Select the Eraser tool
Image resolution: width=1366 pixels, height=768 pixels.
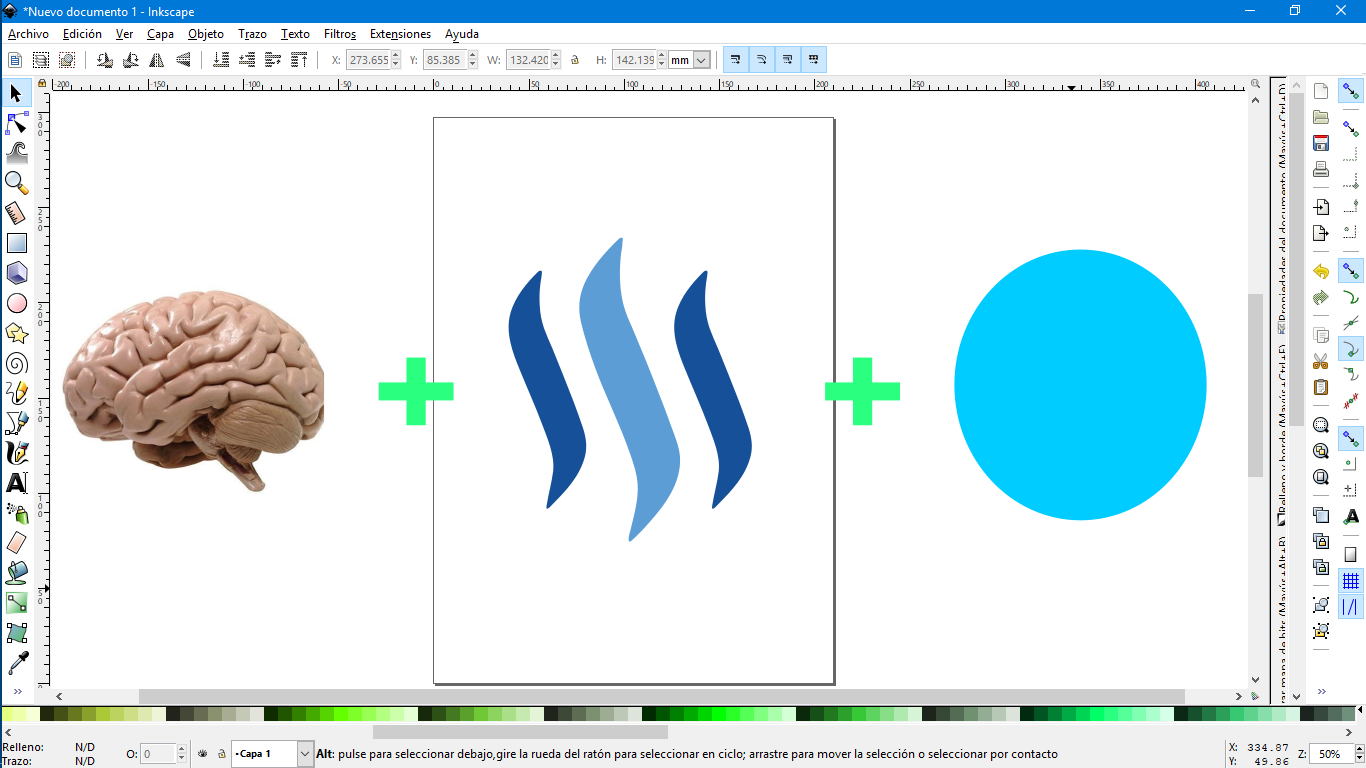click(x=17, y=543)
